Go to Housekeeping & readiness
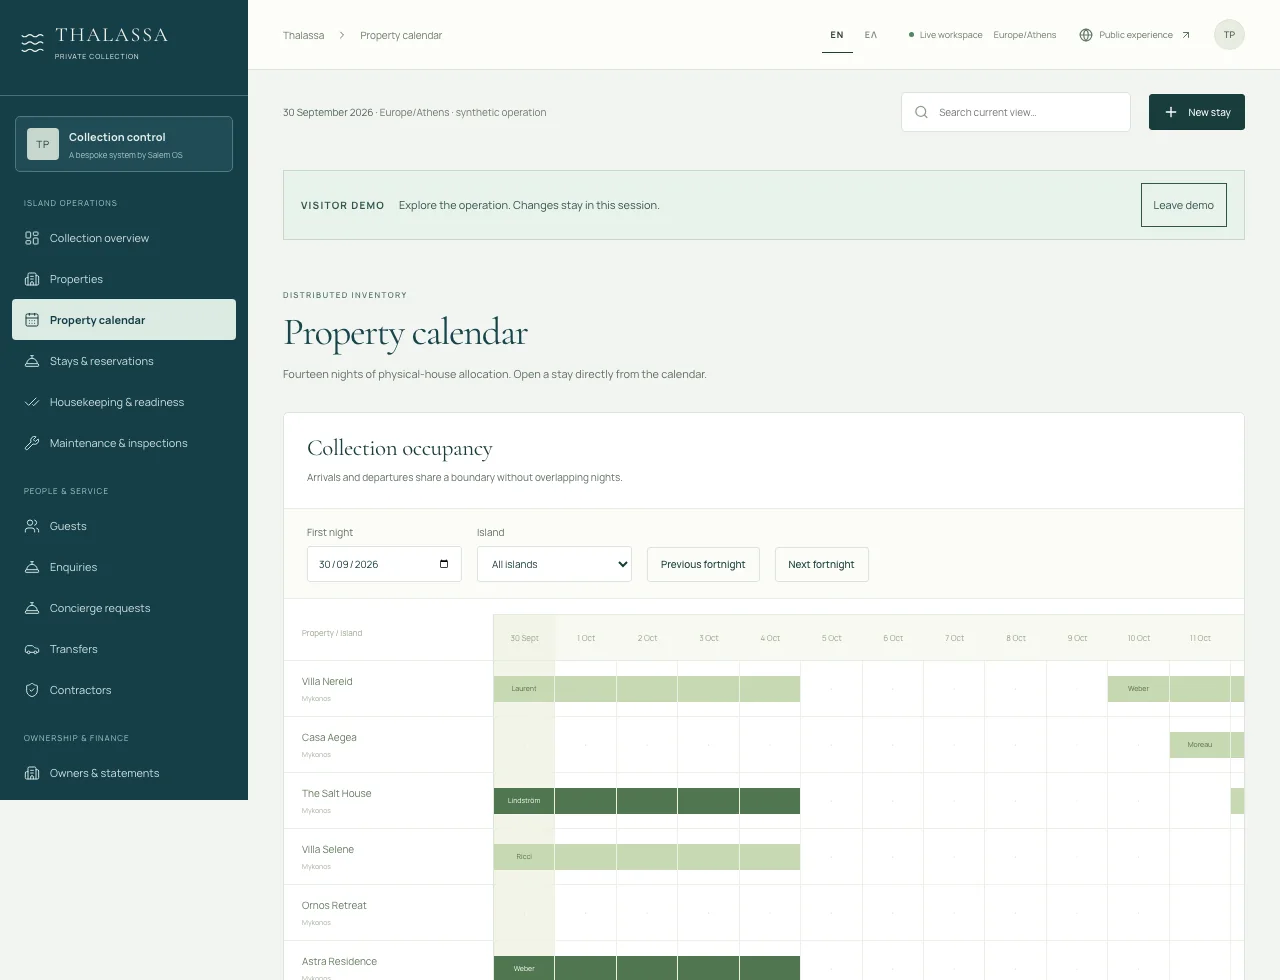Viewport: 1280px width, 980px height. click(124, 402)
